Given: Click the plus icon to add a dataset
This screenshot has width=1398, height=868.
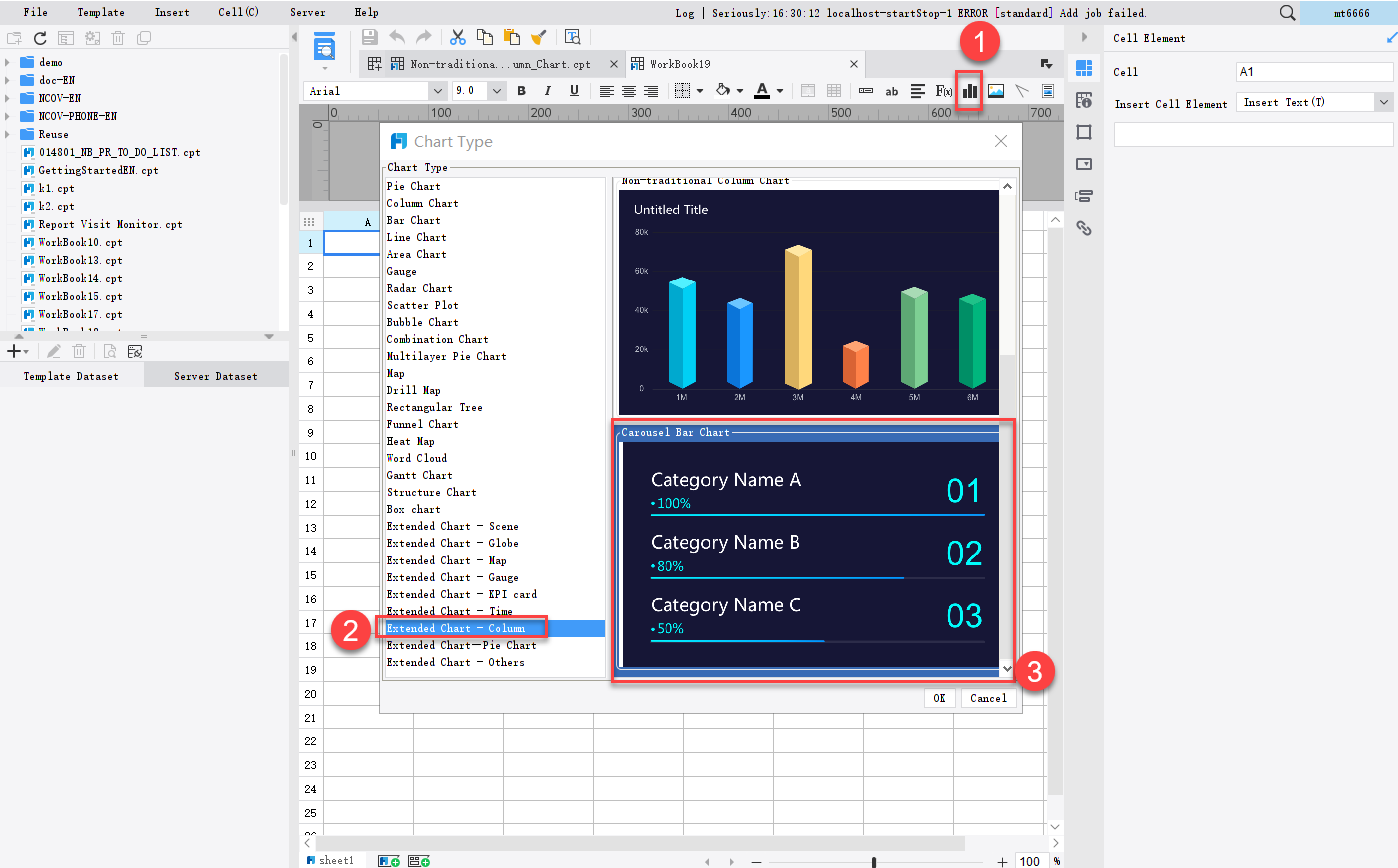Looking at the screenshot, I should tap(14, 351).
